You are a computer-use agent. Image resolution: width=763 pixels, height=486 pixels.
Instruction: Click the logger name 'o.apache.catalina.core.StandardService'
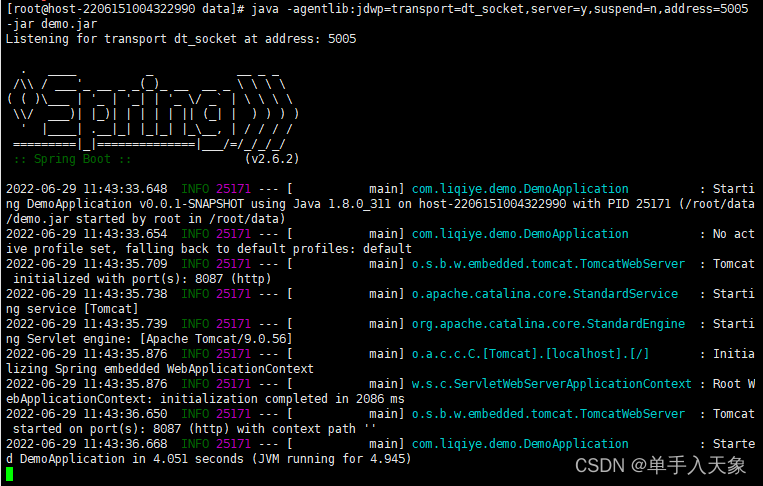545,294
